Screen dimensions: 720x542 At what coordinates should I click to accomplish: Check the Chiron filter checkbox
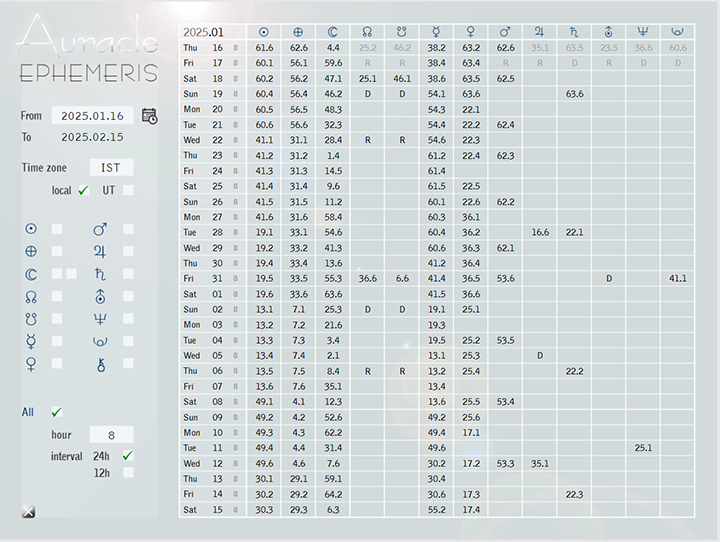128,364
